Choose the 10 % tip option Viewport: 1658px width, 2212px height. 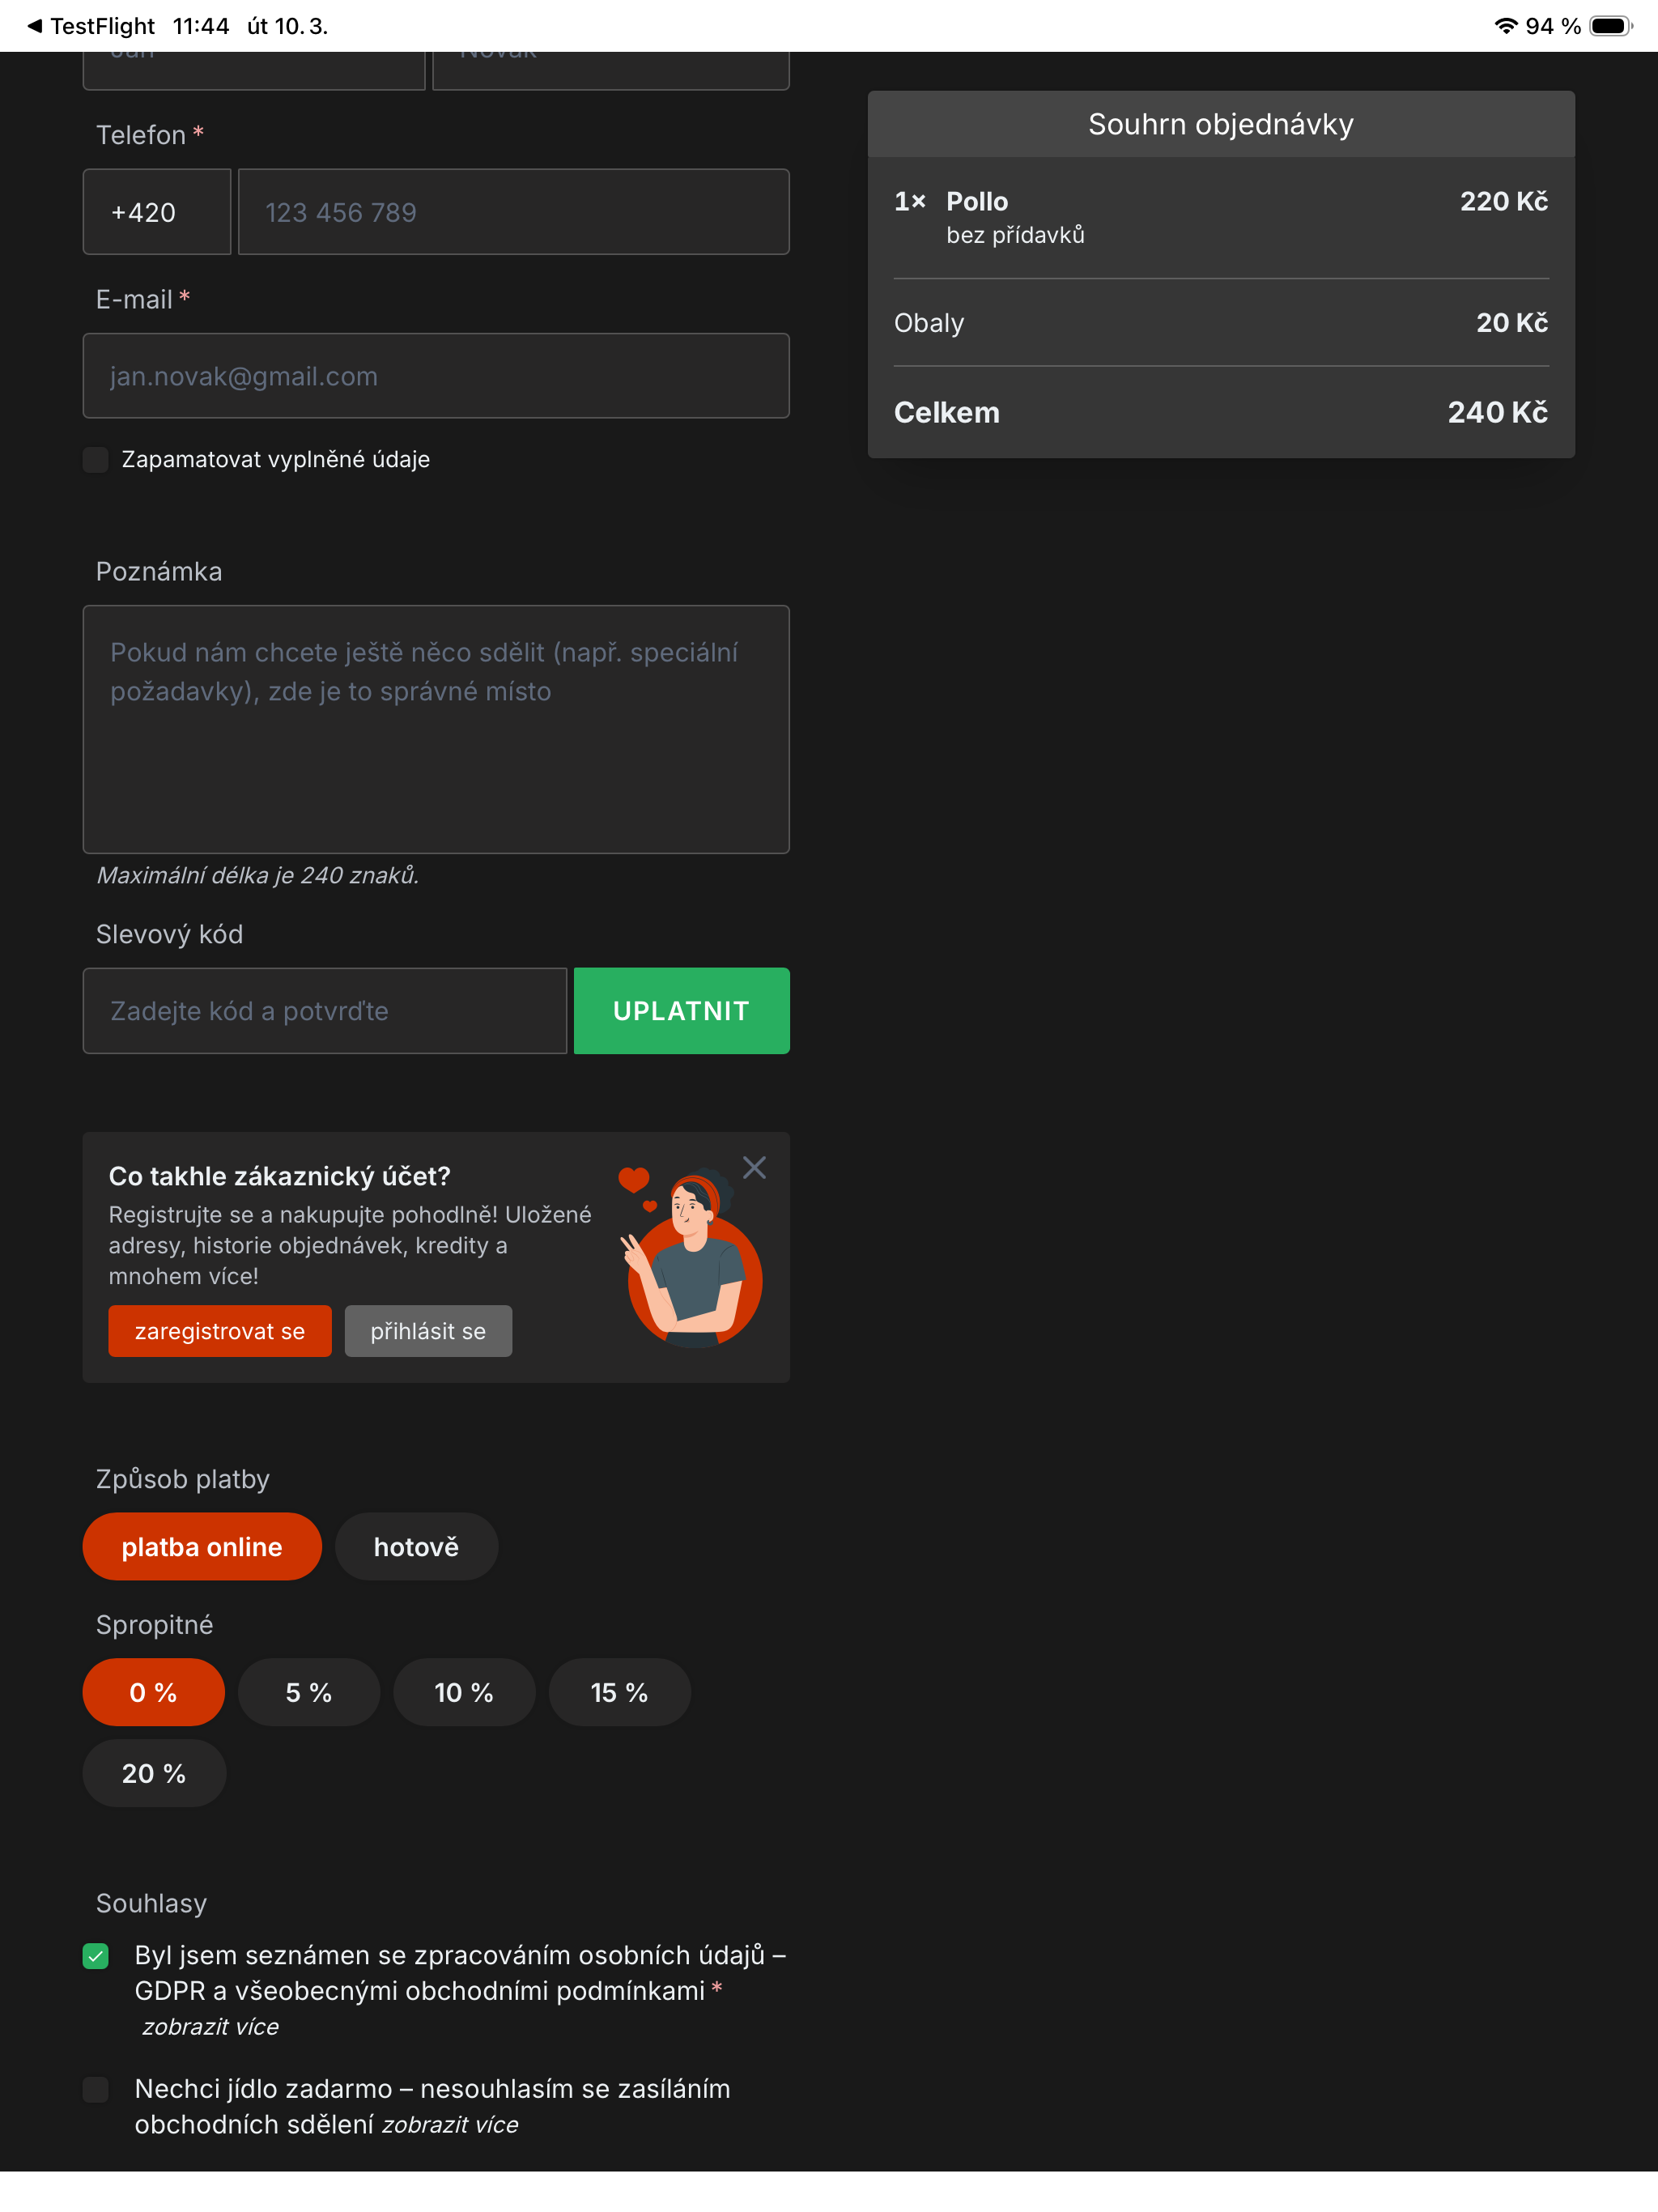[464, 1692]
